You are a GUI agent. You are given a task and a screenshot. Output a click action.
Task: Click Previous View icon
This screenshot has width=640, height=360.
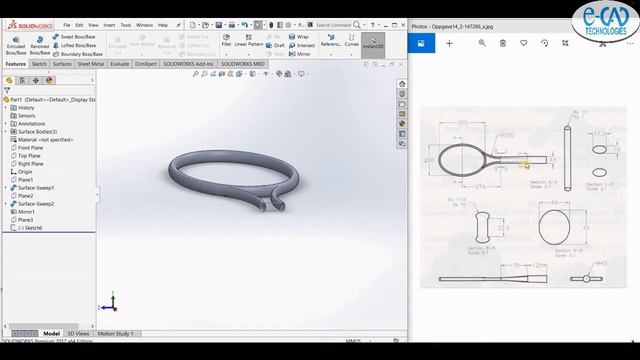pos(213,74)
